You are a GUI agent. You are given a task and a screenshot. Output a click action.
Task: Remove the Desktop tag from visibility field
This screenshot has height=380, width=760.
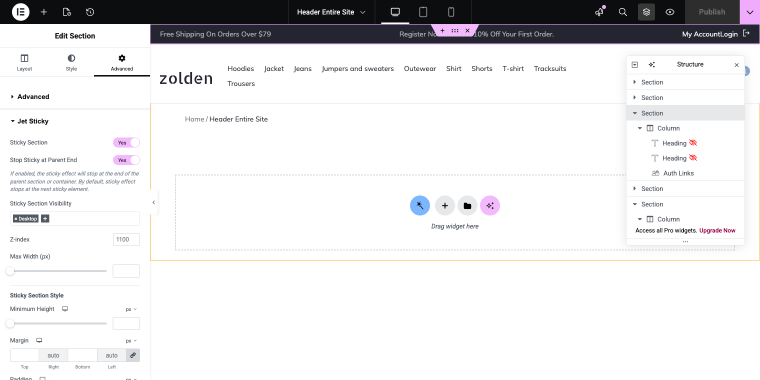coord(16,219)
